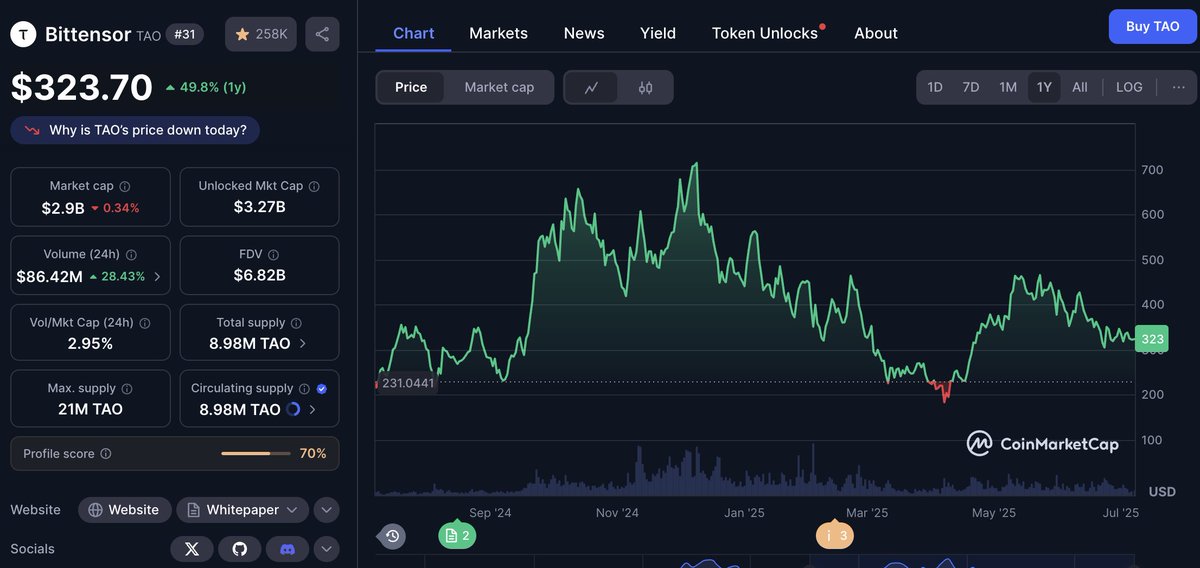The height and width of the screenshot is (568, 1200).
Task: Click the Profile score info icon
Action: [x=106, y=454]
